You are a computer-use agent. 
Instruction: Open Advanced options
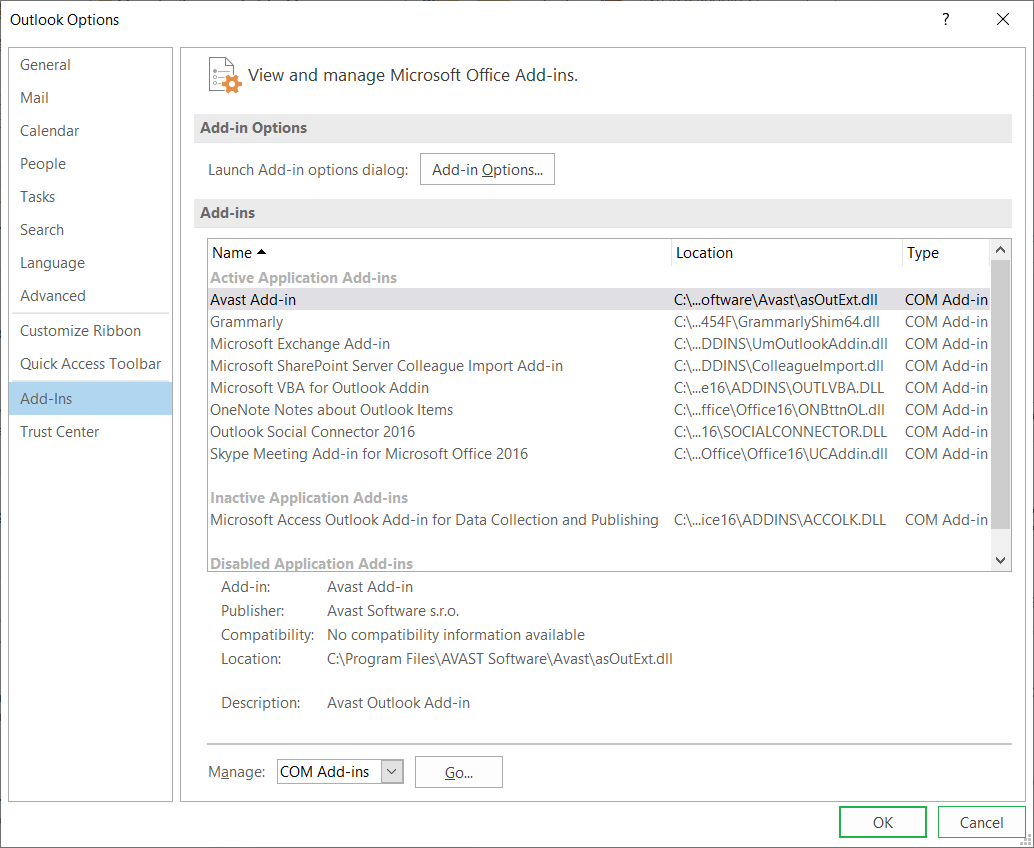point(91,295)
